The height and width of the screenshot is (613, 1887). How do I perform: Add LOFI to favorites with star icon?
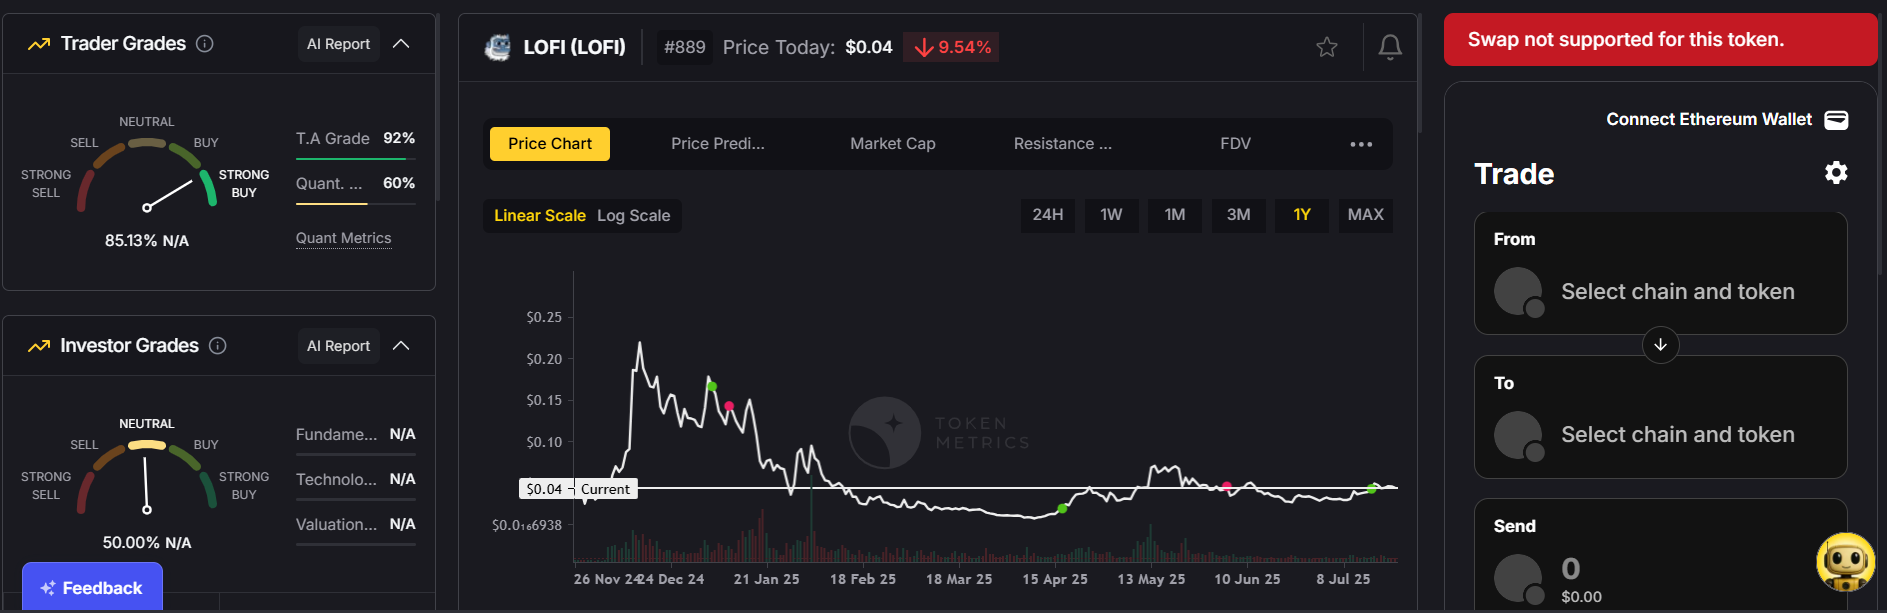pos(1327,47)
